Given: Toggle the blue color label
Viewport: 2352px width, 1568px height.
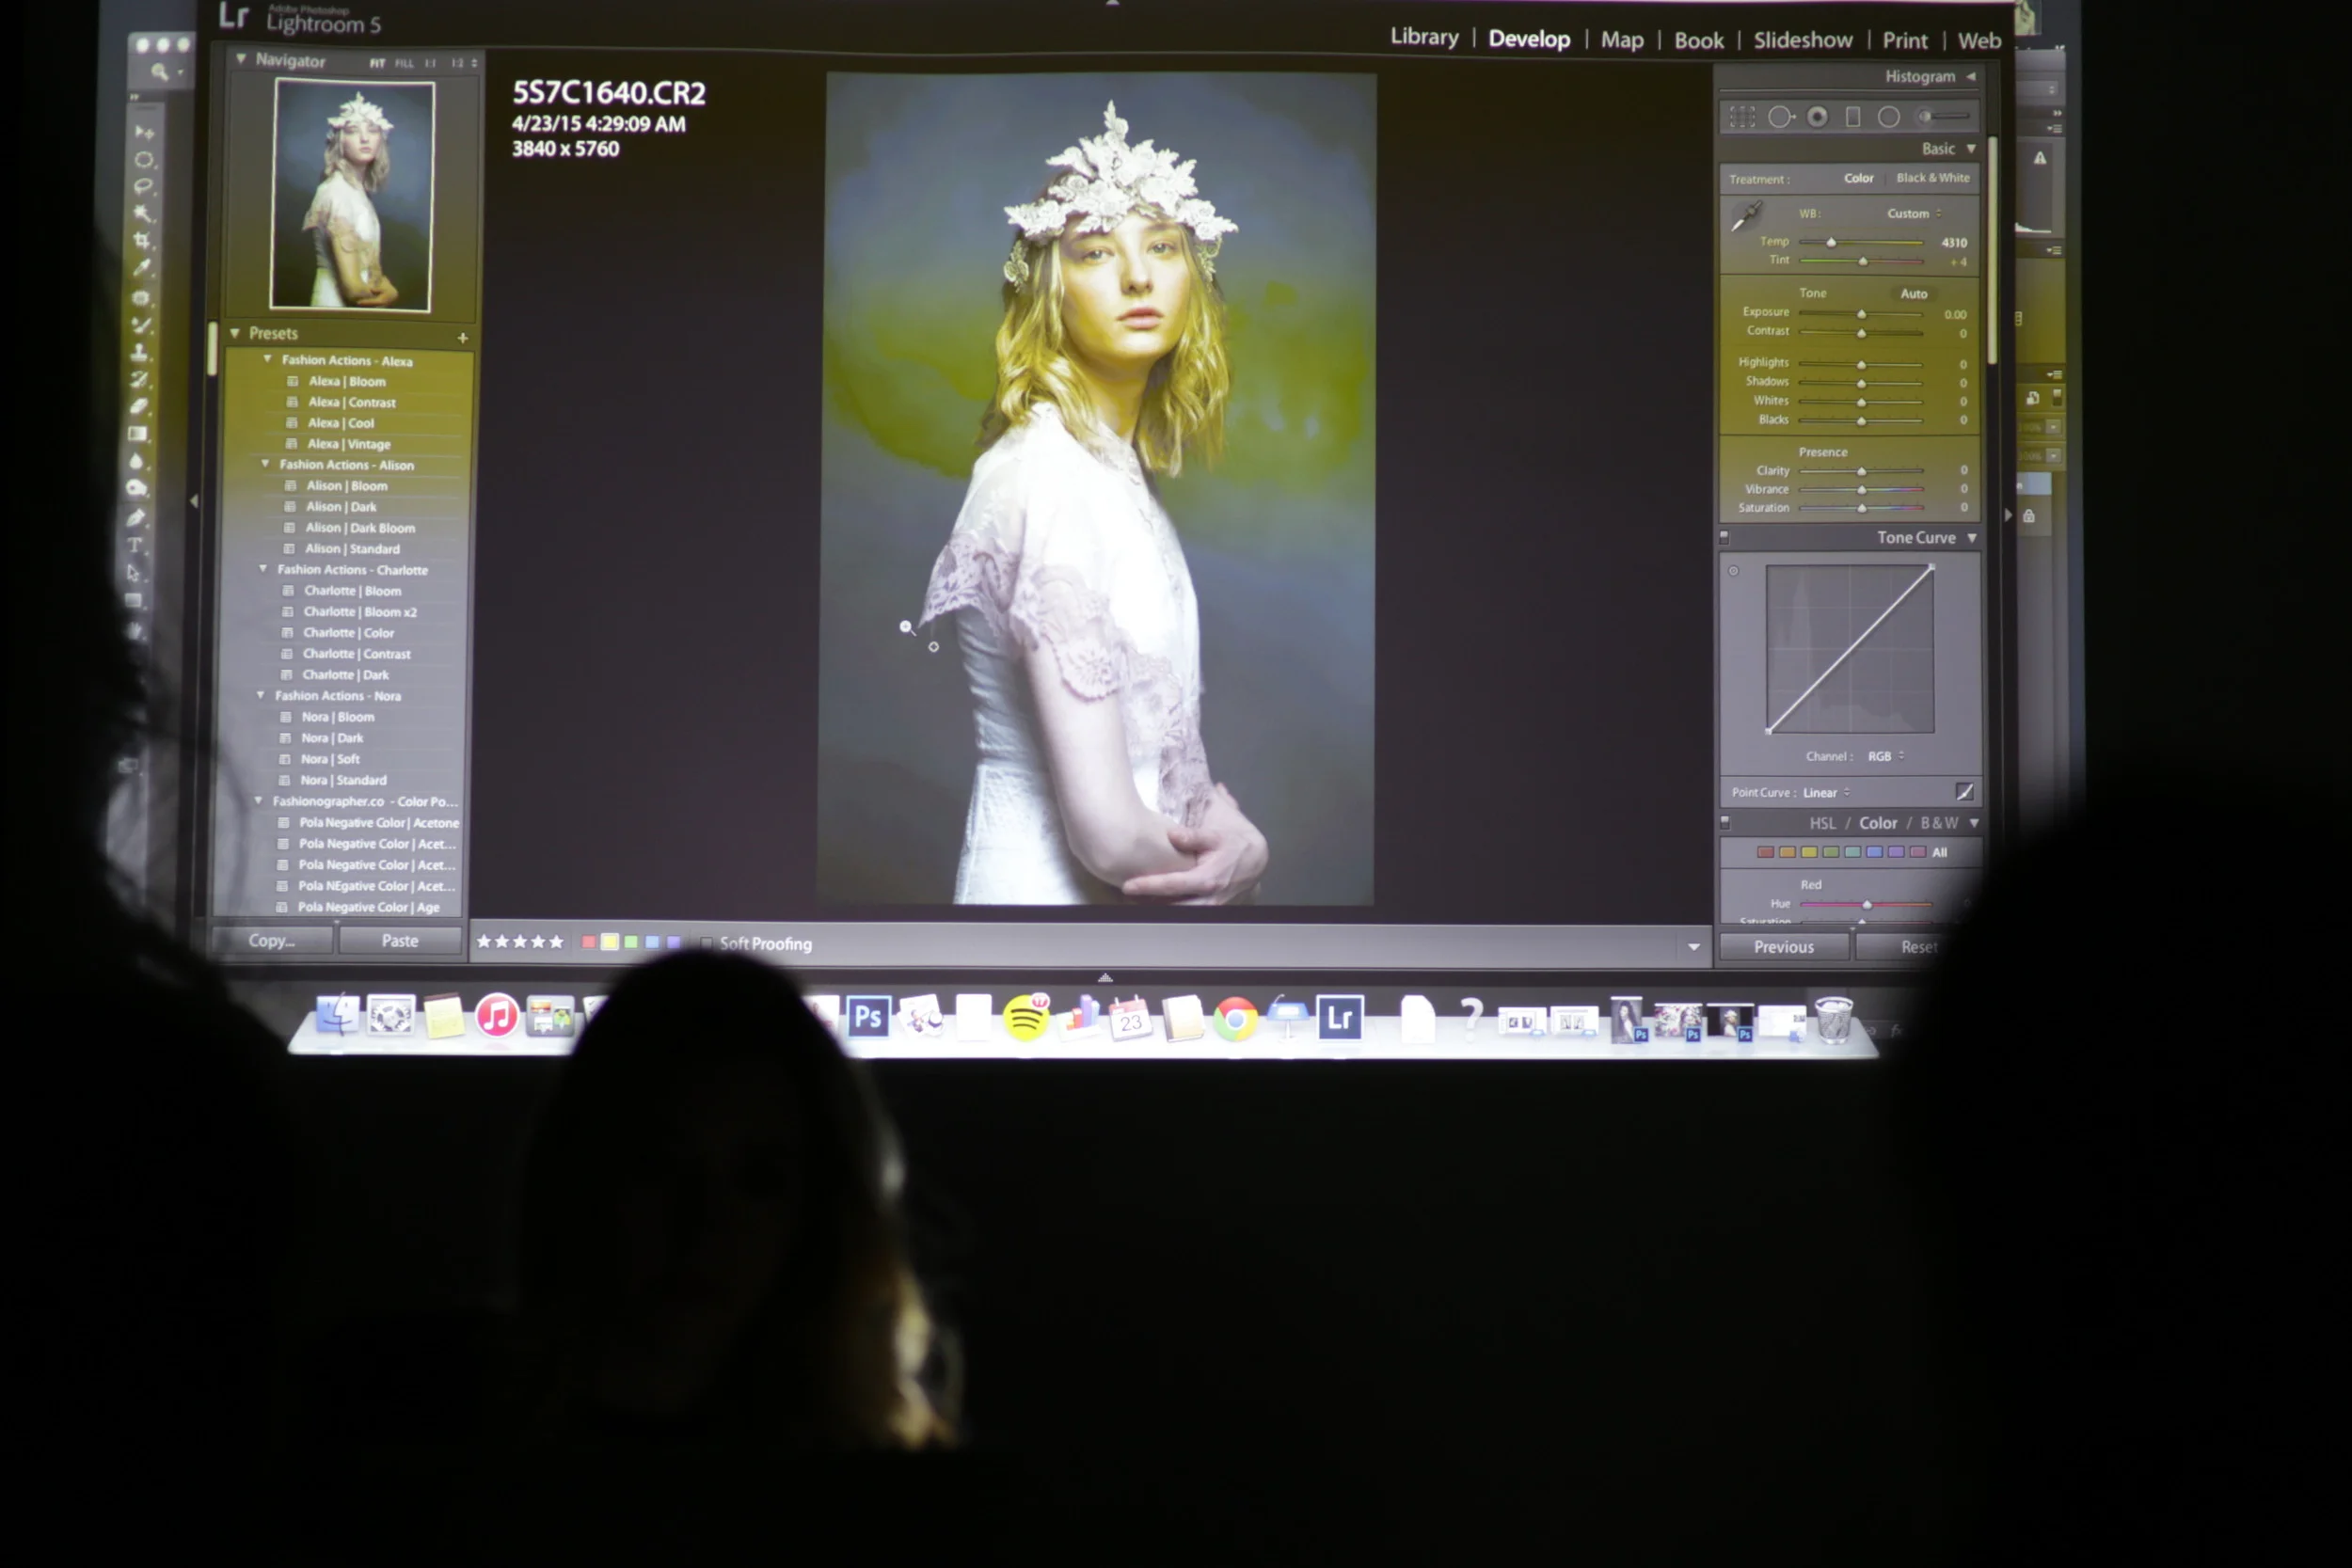Looking at the screenshot, I should coord(652,942).
